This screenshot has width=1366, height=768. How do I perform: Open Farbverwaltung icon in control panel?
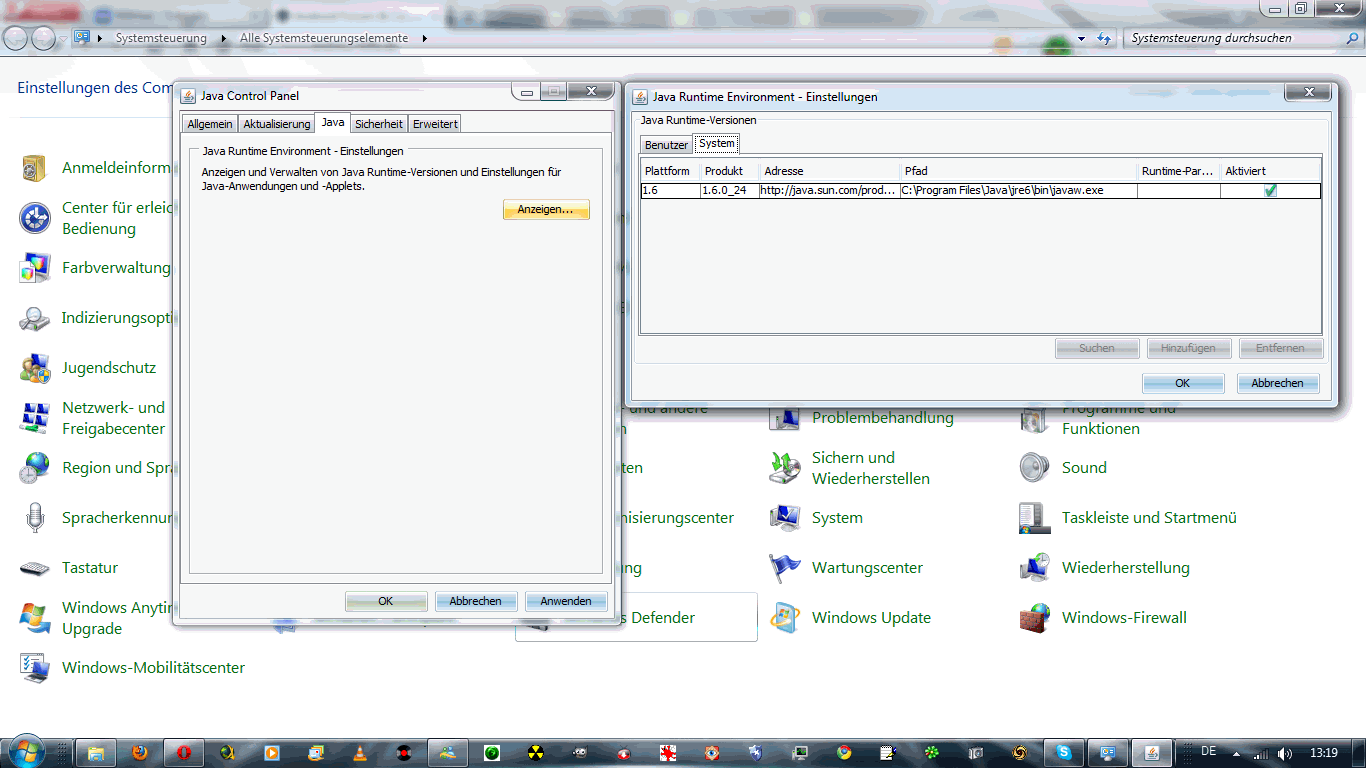click(35, 268)
